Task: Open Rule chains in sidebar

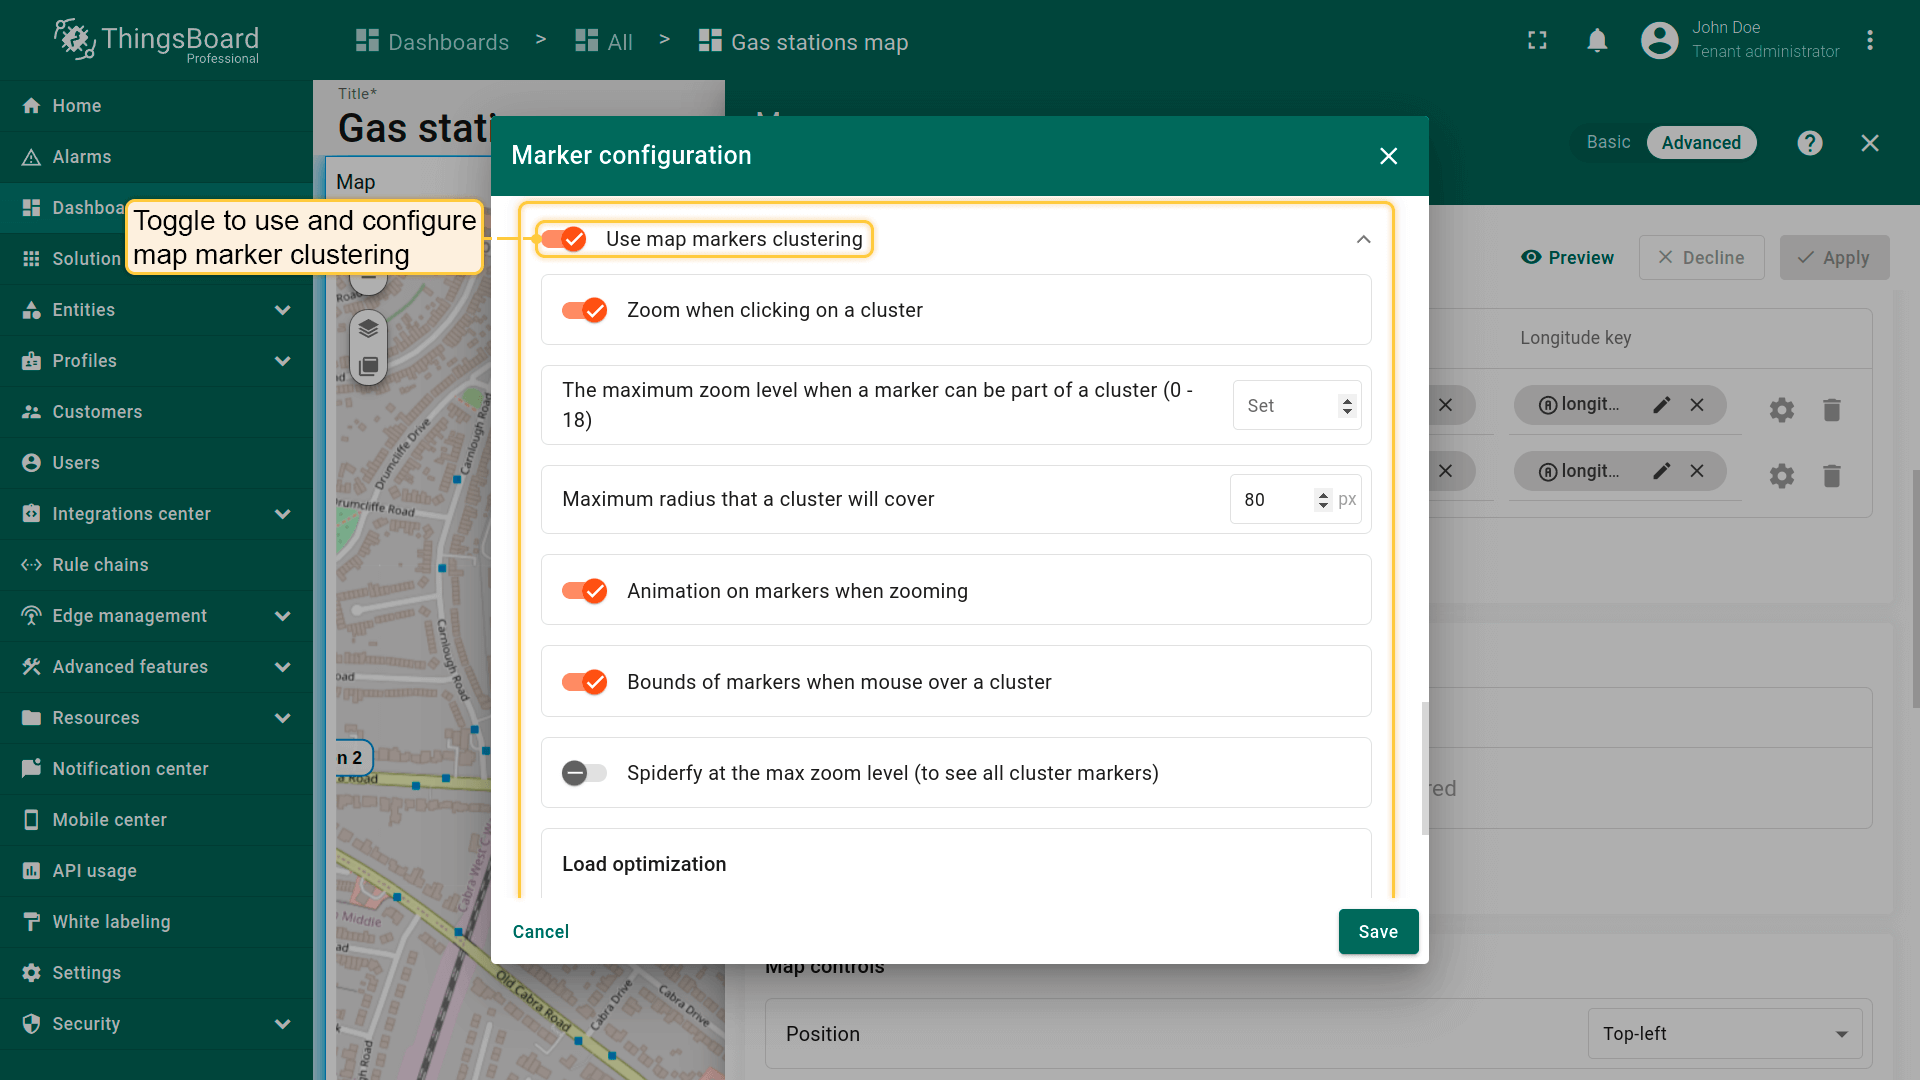Action: [100, 565]
